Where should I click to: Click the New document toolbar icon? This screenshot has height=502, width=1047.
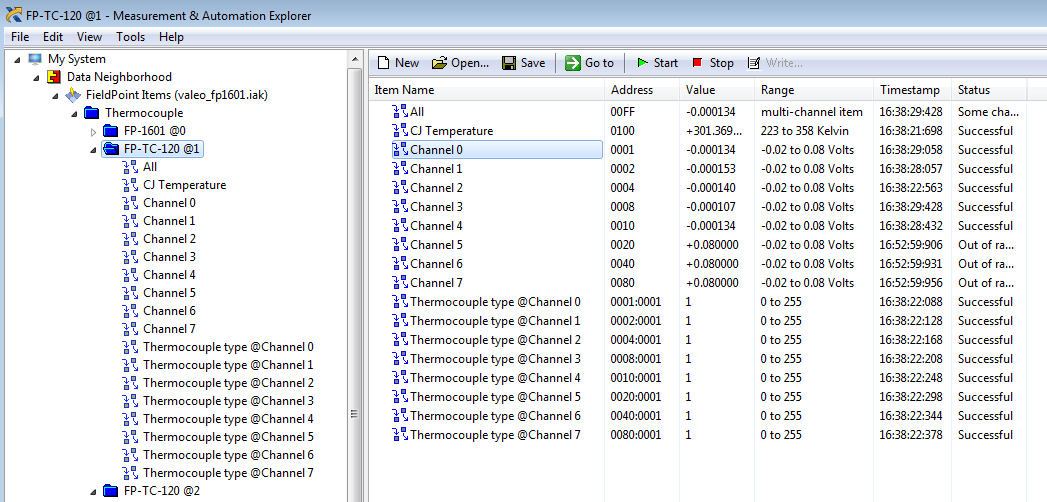(383, 63)
